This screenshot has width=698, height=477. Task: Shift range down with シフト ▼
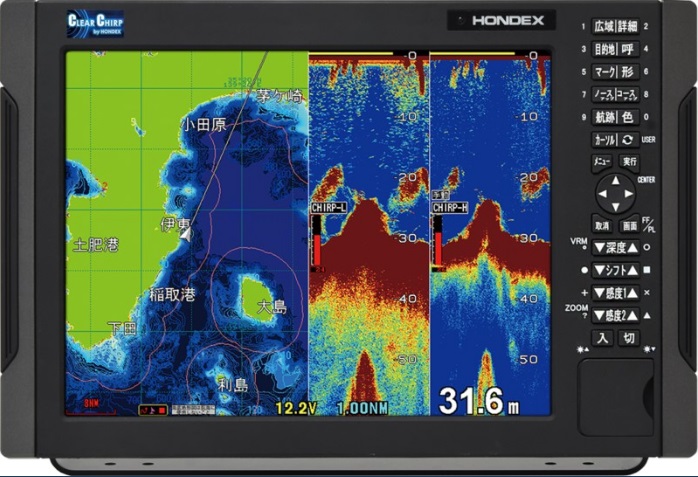click(x=600, y=270)
